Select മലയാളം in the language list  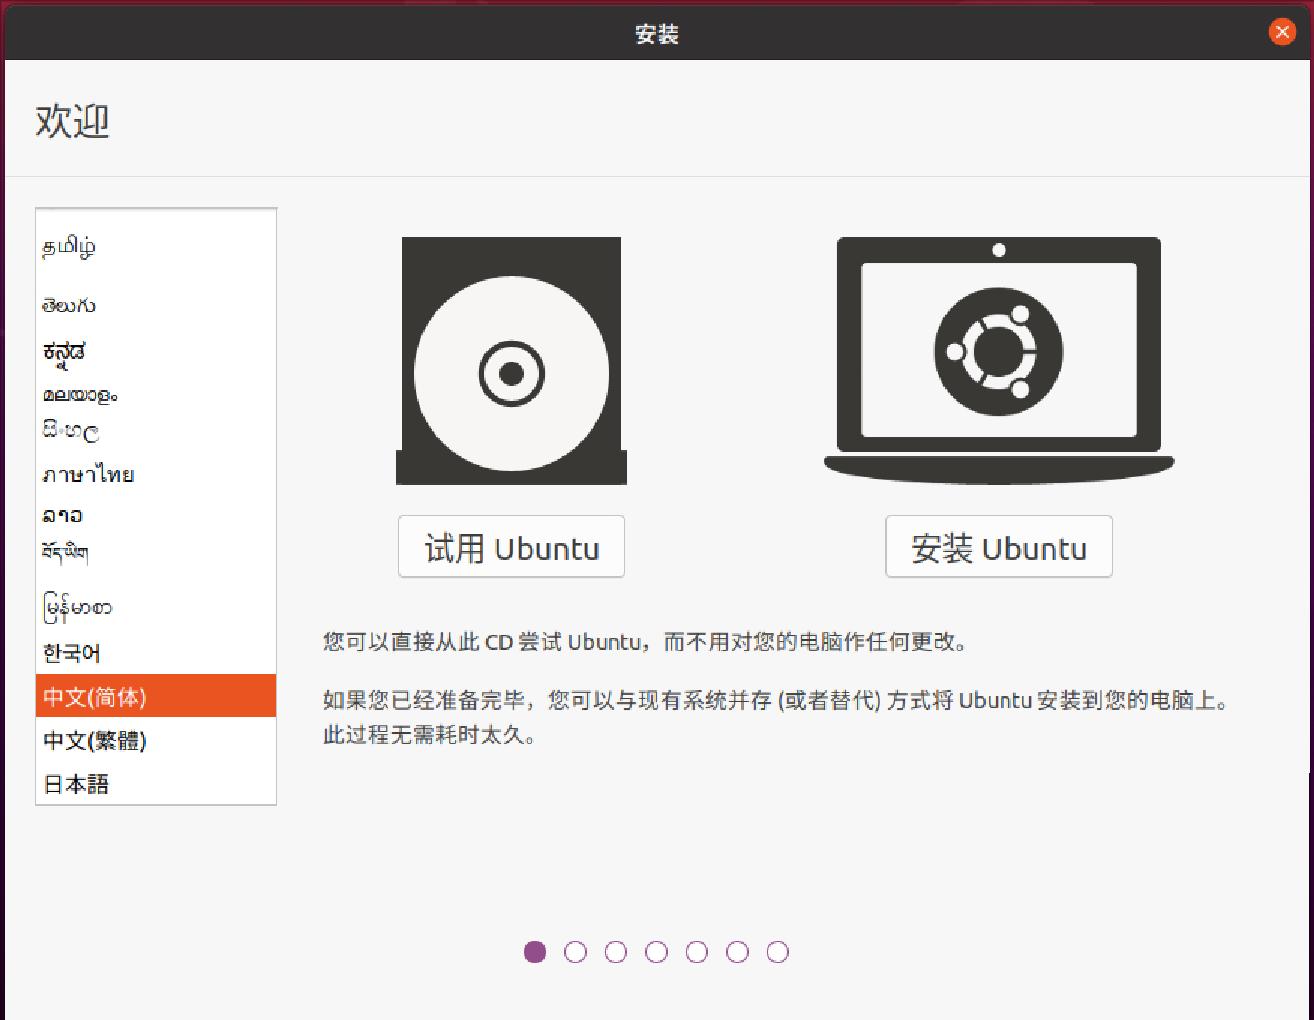[x=156, y=395]
